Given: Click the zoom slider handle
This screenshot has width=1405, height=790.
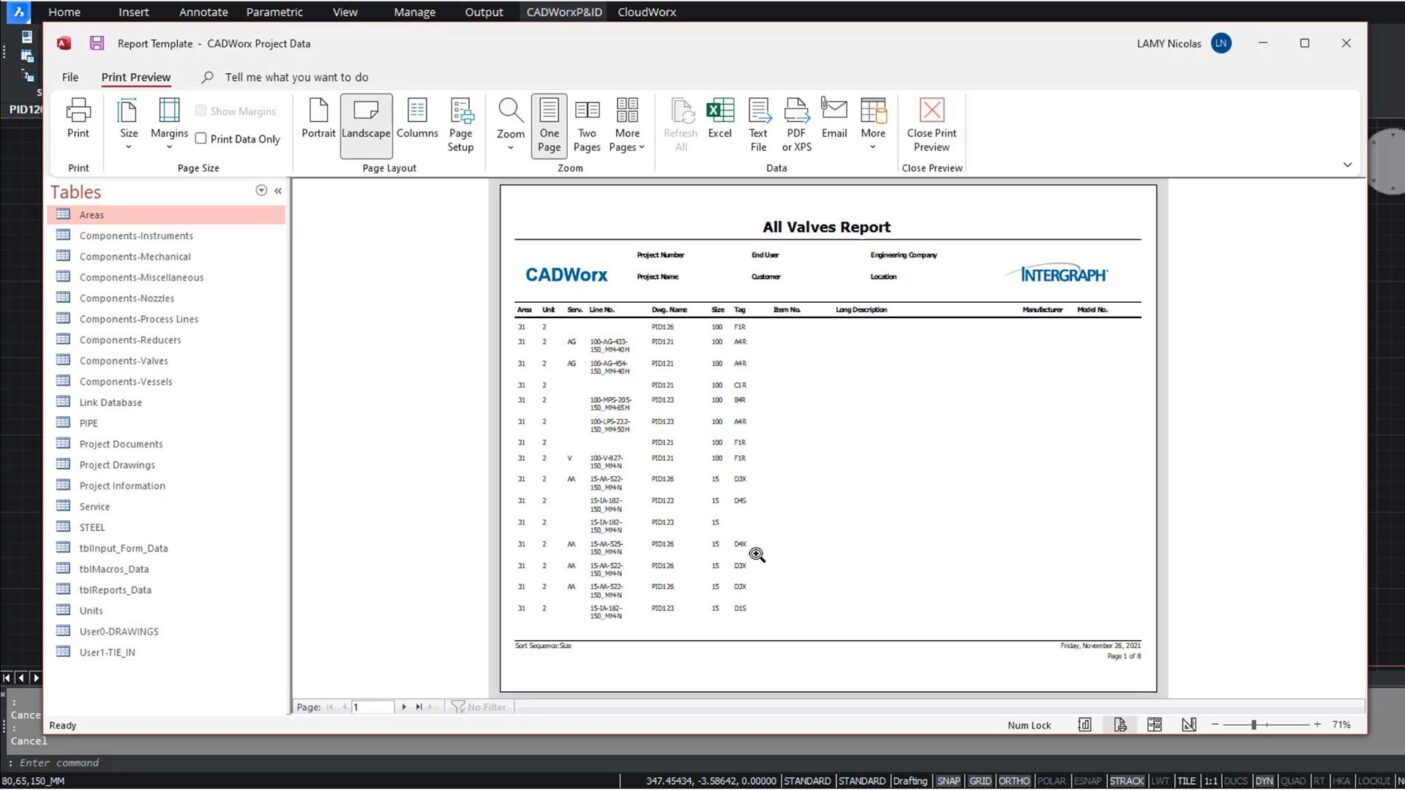Looking at the screenshot, I should pos(1253,725).
